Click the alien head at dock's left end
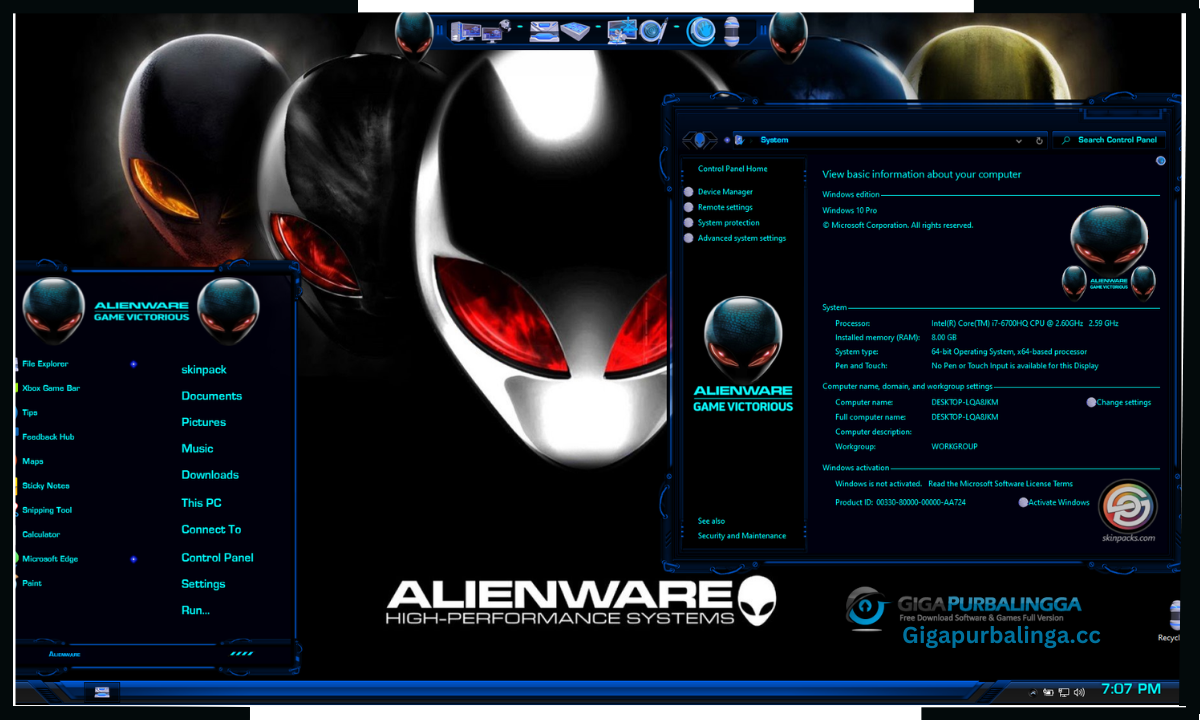Screen dimensions: 1200x720 point(414,35)
